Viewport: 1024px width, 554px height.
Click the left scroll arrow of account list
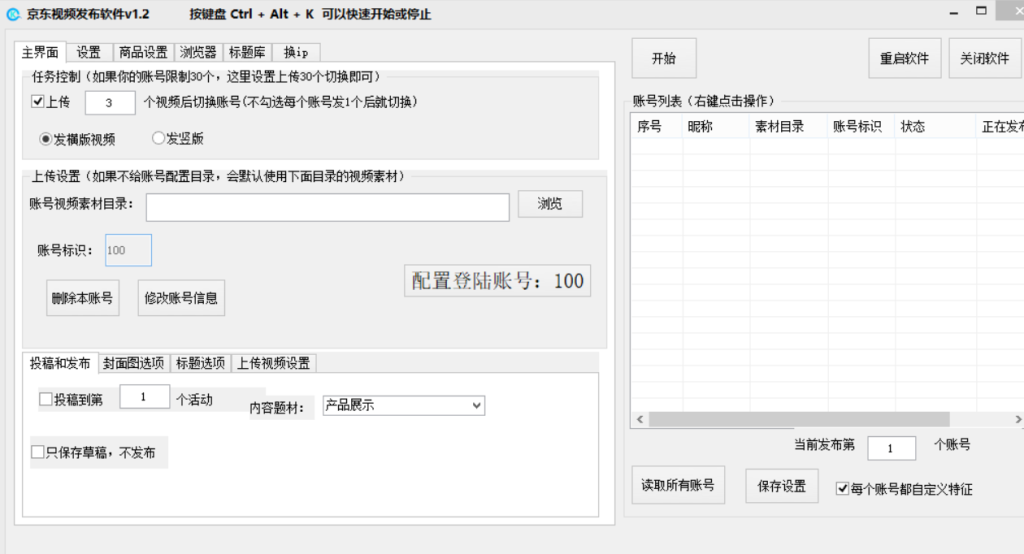point(640,419)
